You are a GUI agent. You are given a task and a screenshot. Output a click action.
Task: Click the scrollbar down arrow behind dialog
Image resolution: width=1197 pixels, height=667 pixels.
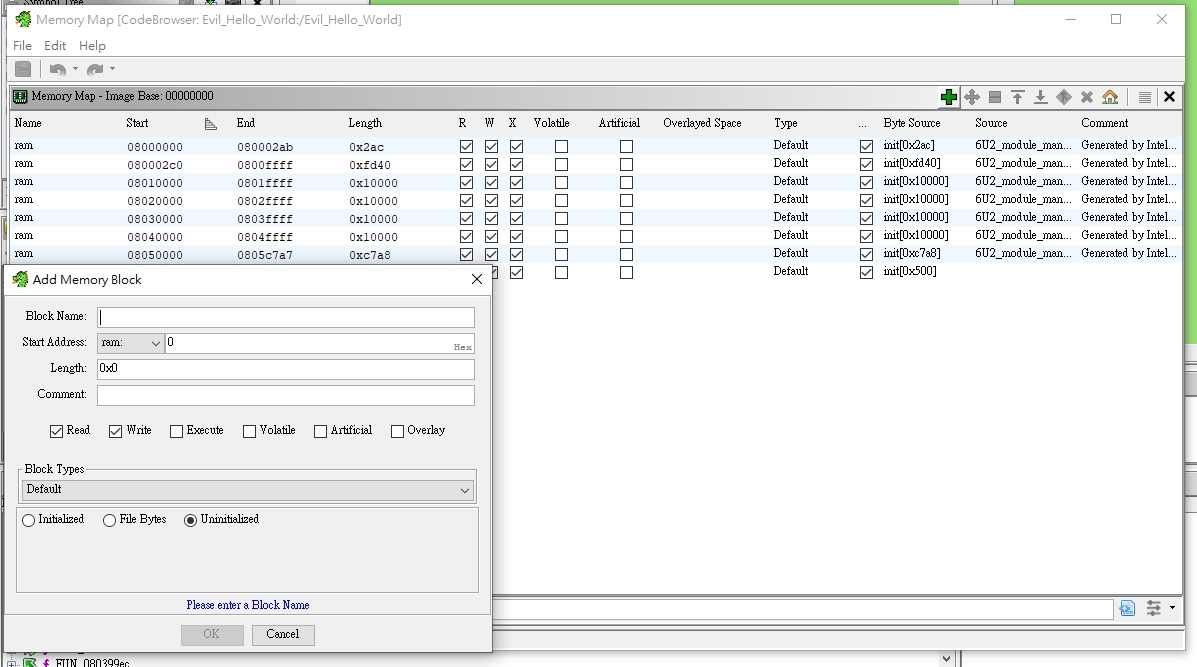947,659
